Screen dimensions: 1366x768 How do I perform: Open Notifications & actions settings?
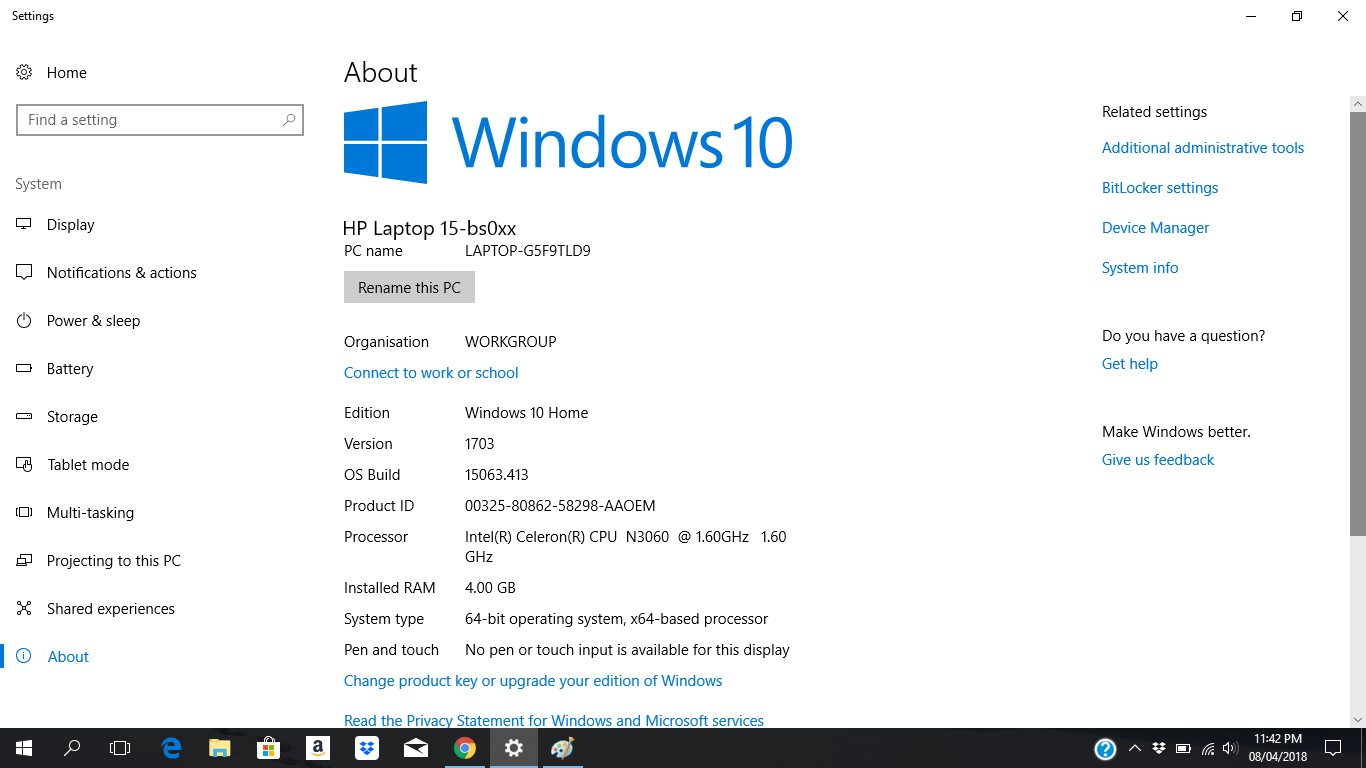pyautogui.click(x=120, y=272)
